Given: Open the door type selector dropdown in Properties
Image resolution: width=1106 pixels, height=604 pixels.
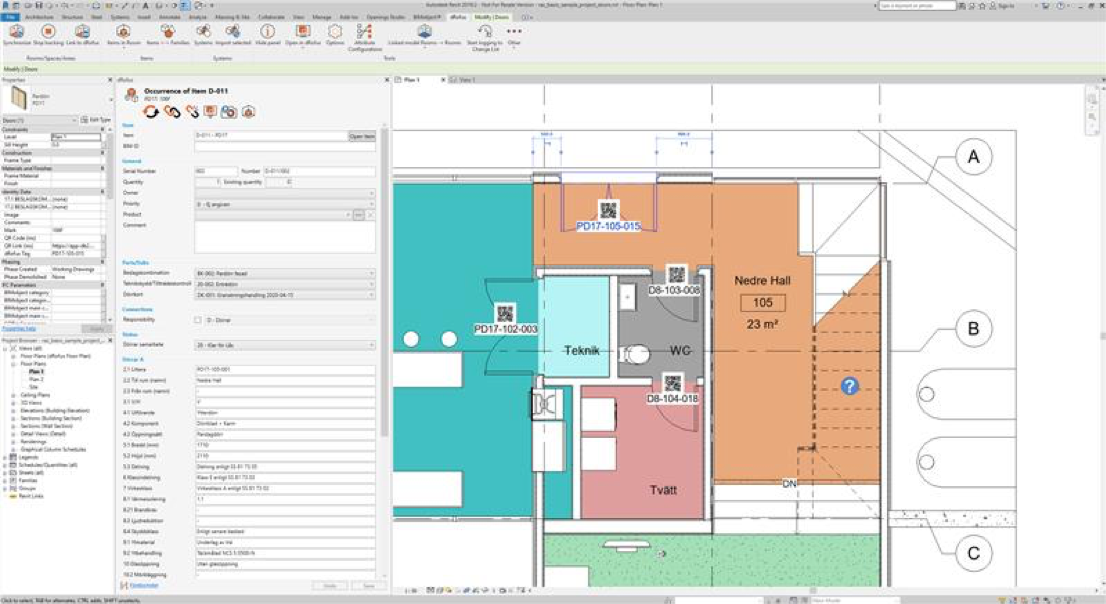Looking at the screenshot, I should (72, 118).
